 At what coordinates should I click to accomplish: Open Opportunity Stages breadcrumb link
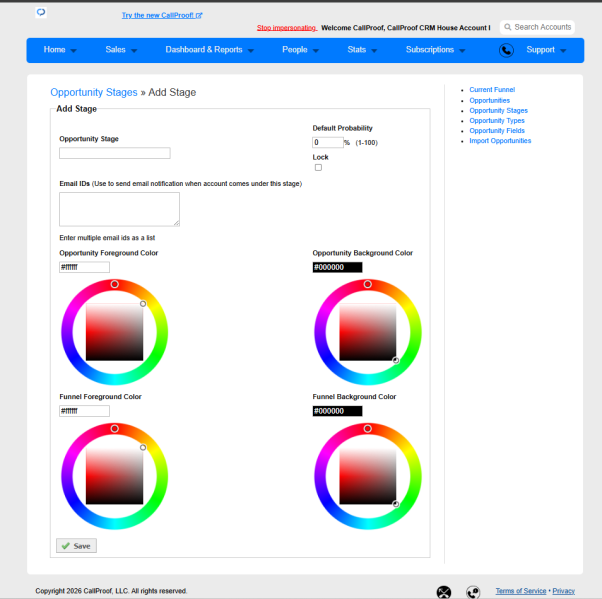(x=94, y=92)
